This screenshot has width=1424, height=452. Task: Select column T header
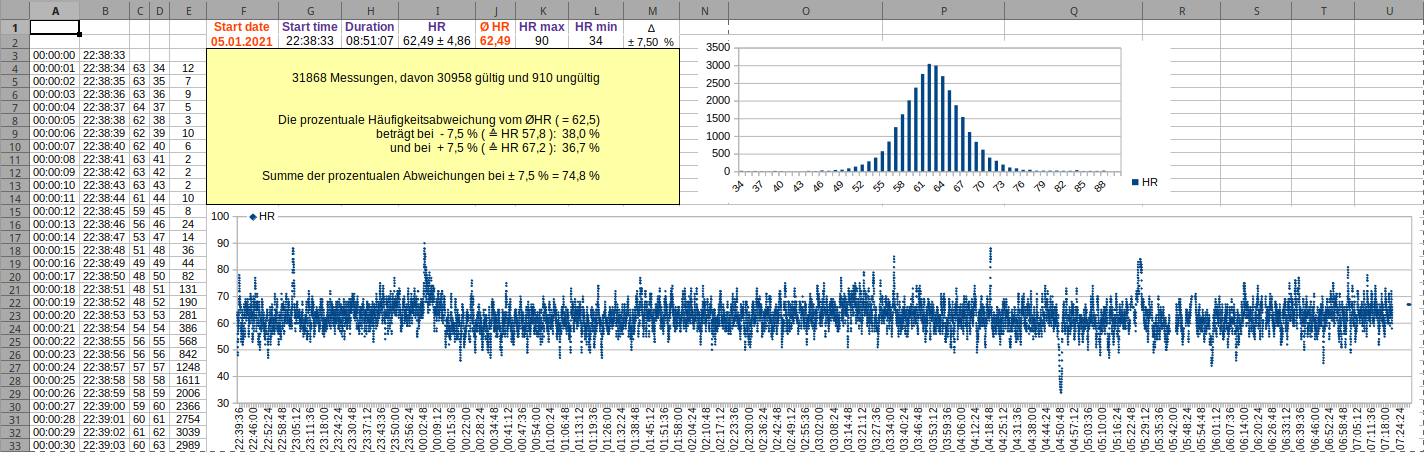coord(1324,11)
